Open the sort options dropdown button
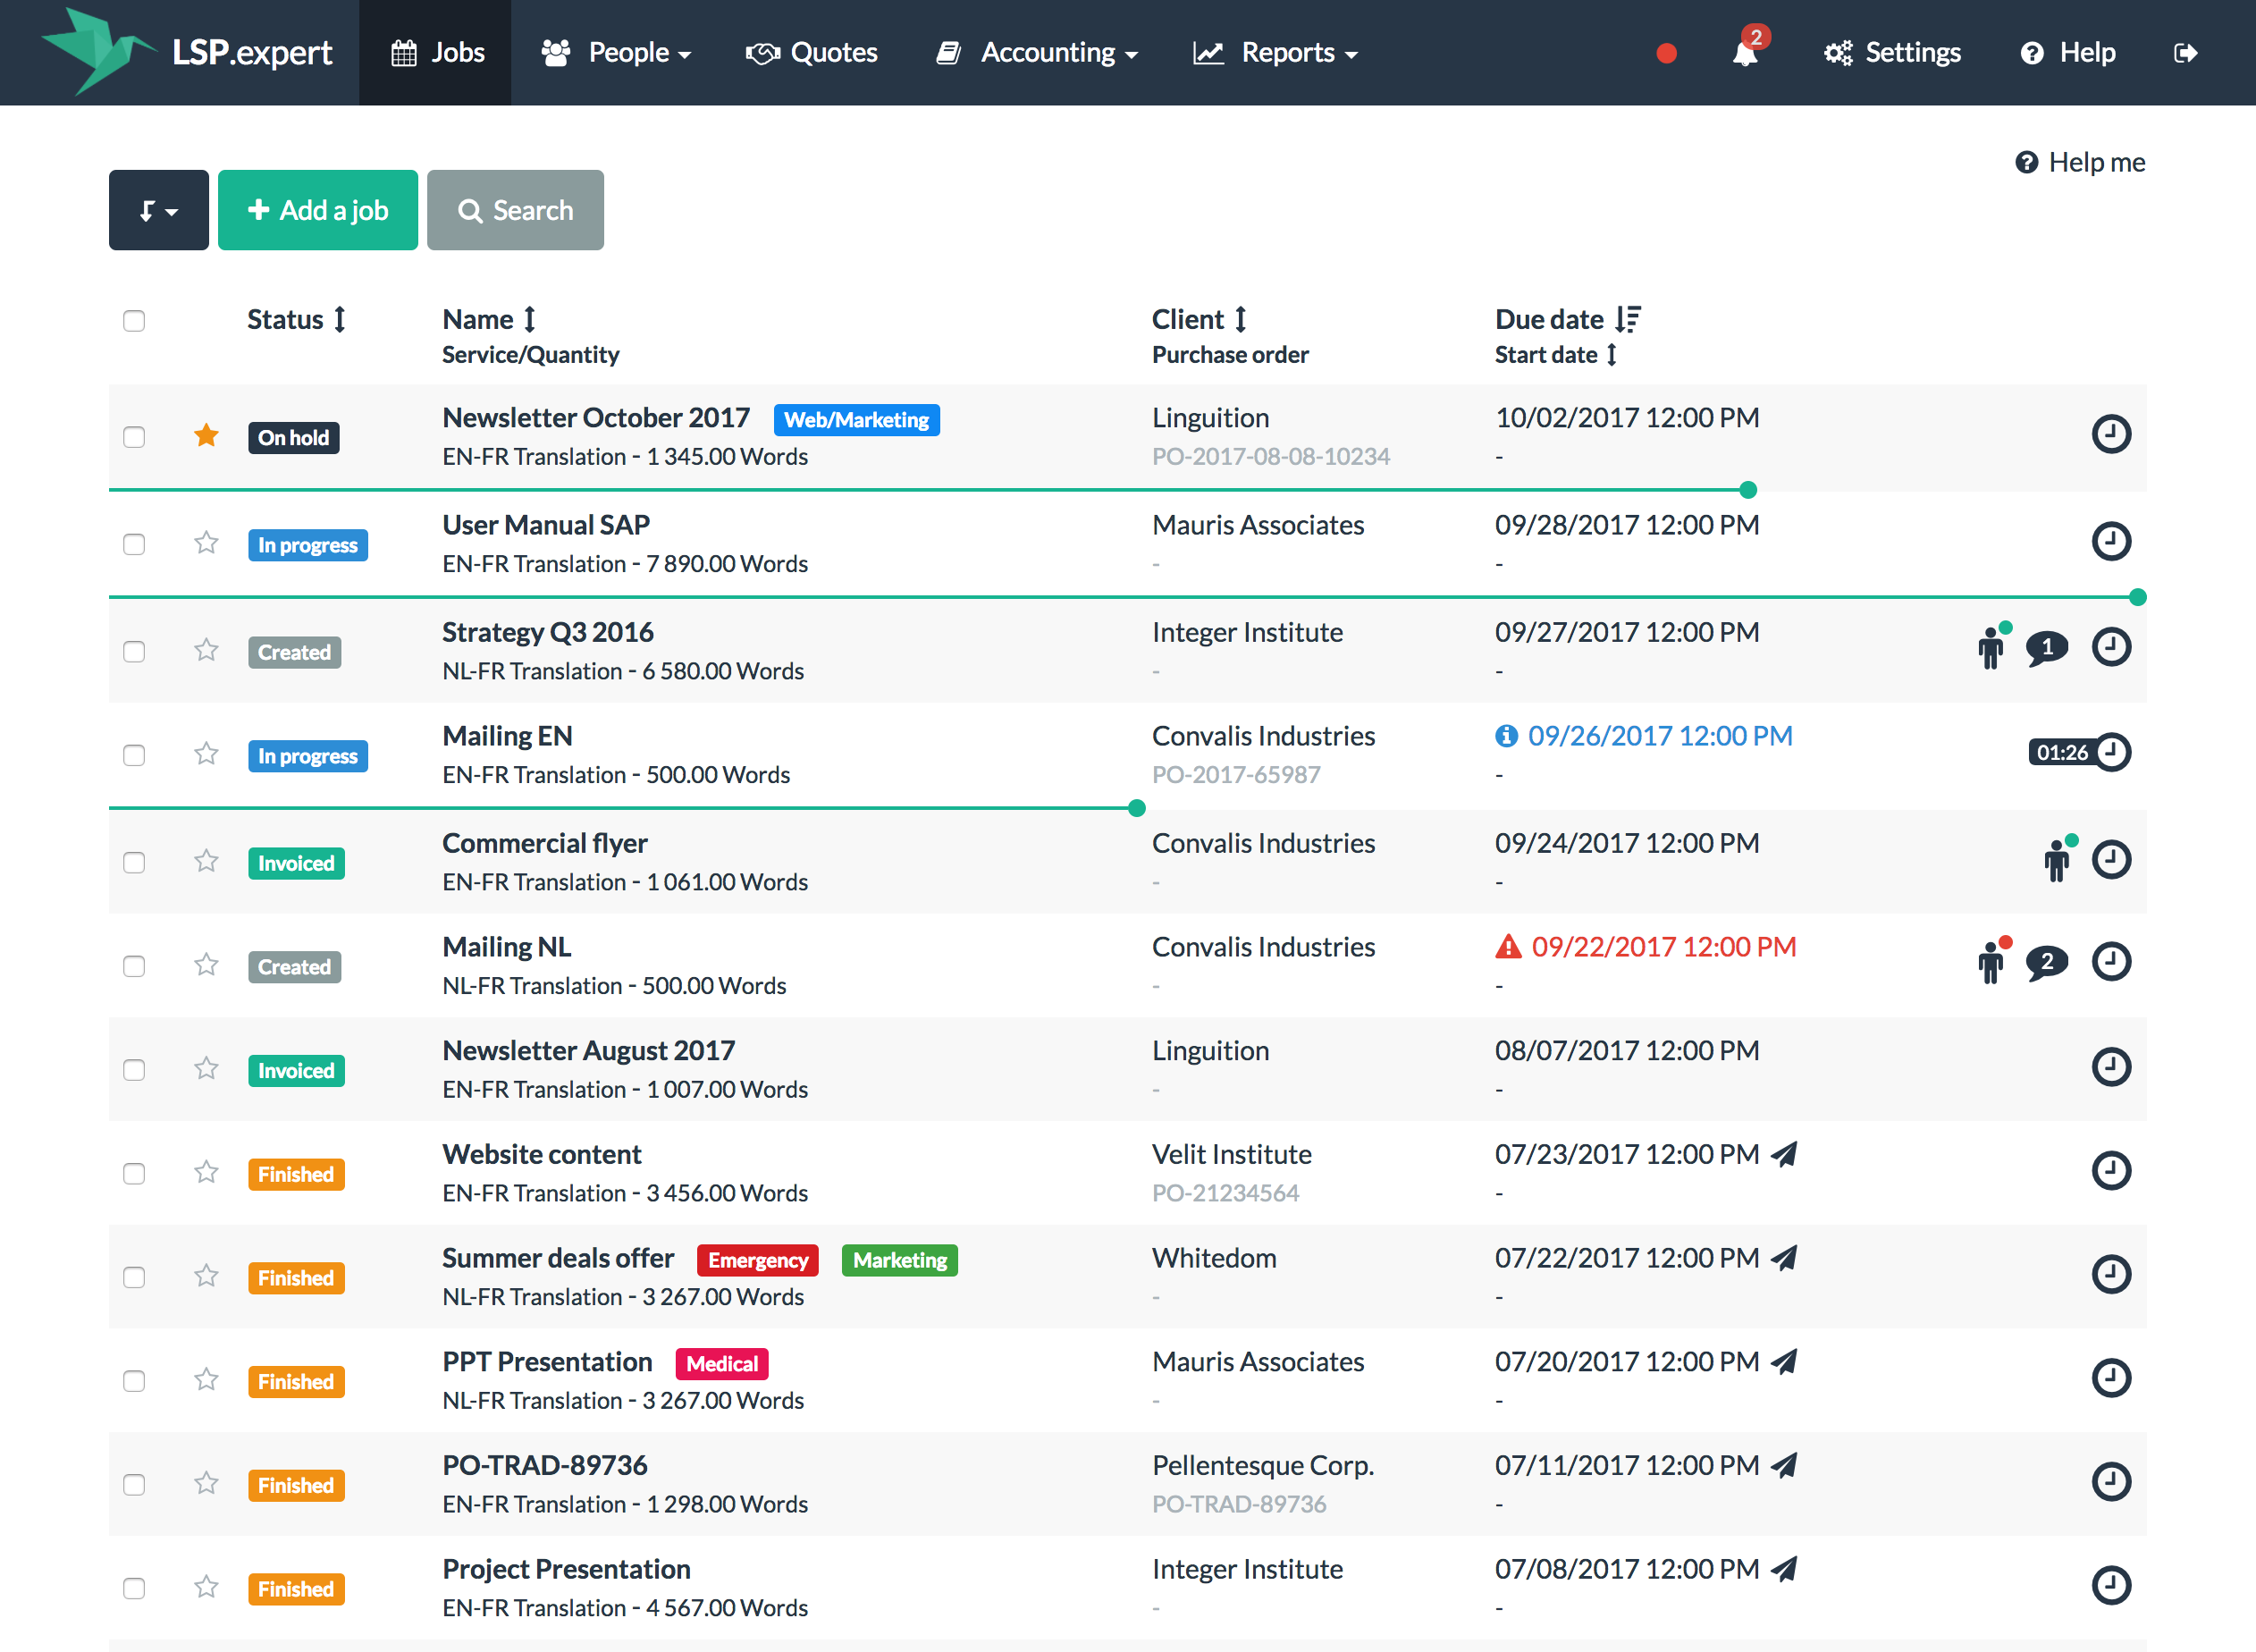 click(159, 210)
